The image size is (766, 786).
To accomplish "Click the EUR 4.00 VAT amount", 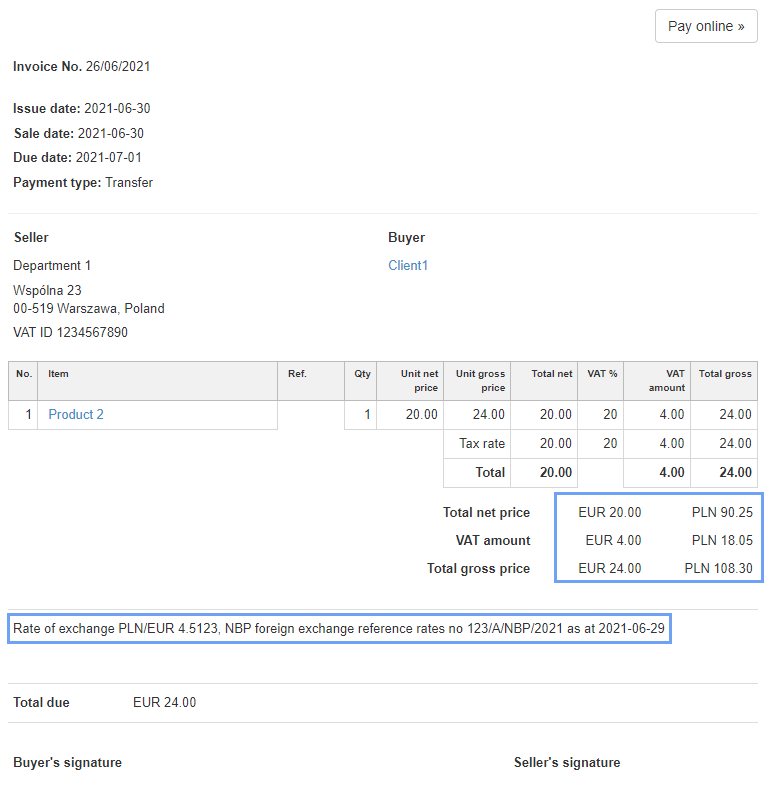I will [613, 540].
